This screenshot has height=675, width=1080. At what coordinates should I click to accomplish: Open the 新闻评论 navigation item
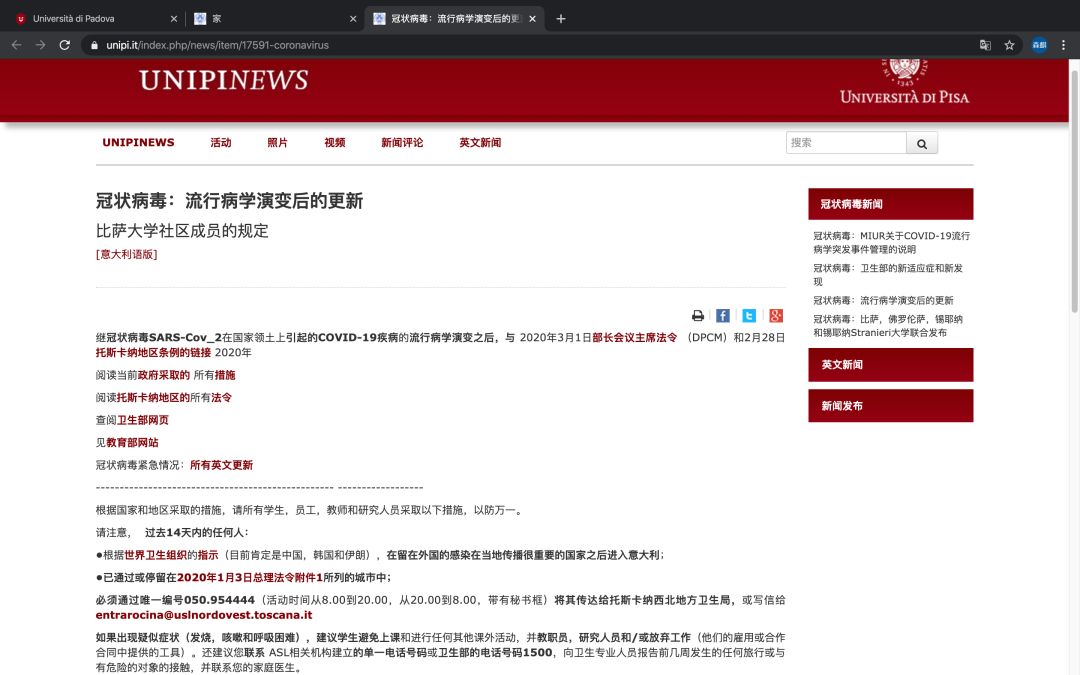tap(402, 143)
